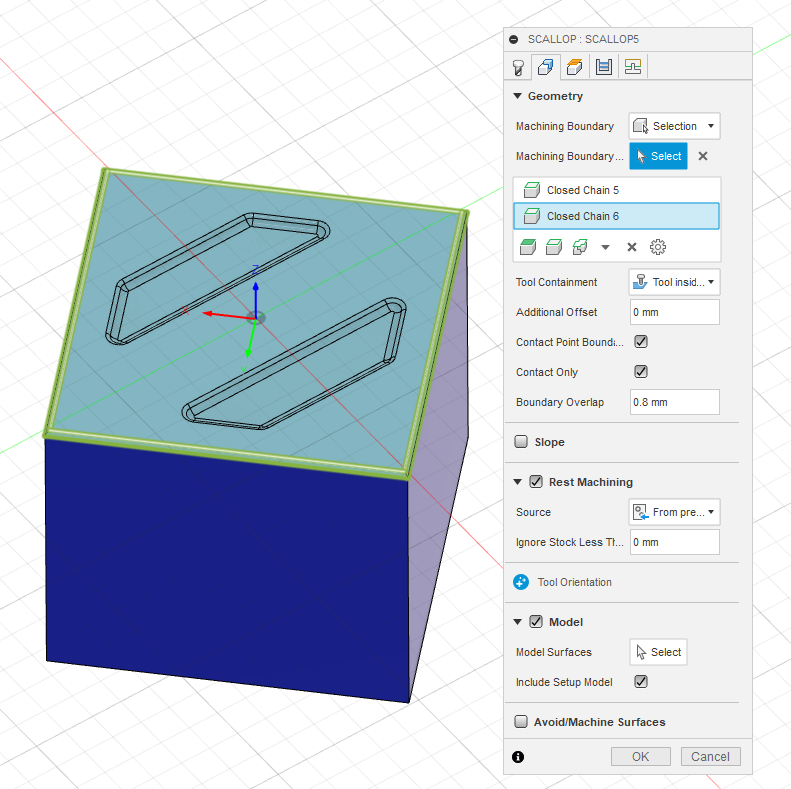
Task: Click the multi-face chain selection icon
Action: click(x=580, y=247)
